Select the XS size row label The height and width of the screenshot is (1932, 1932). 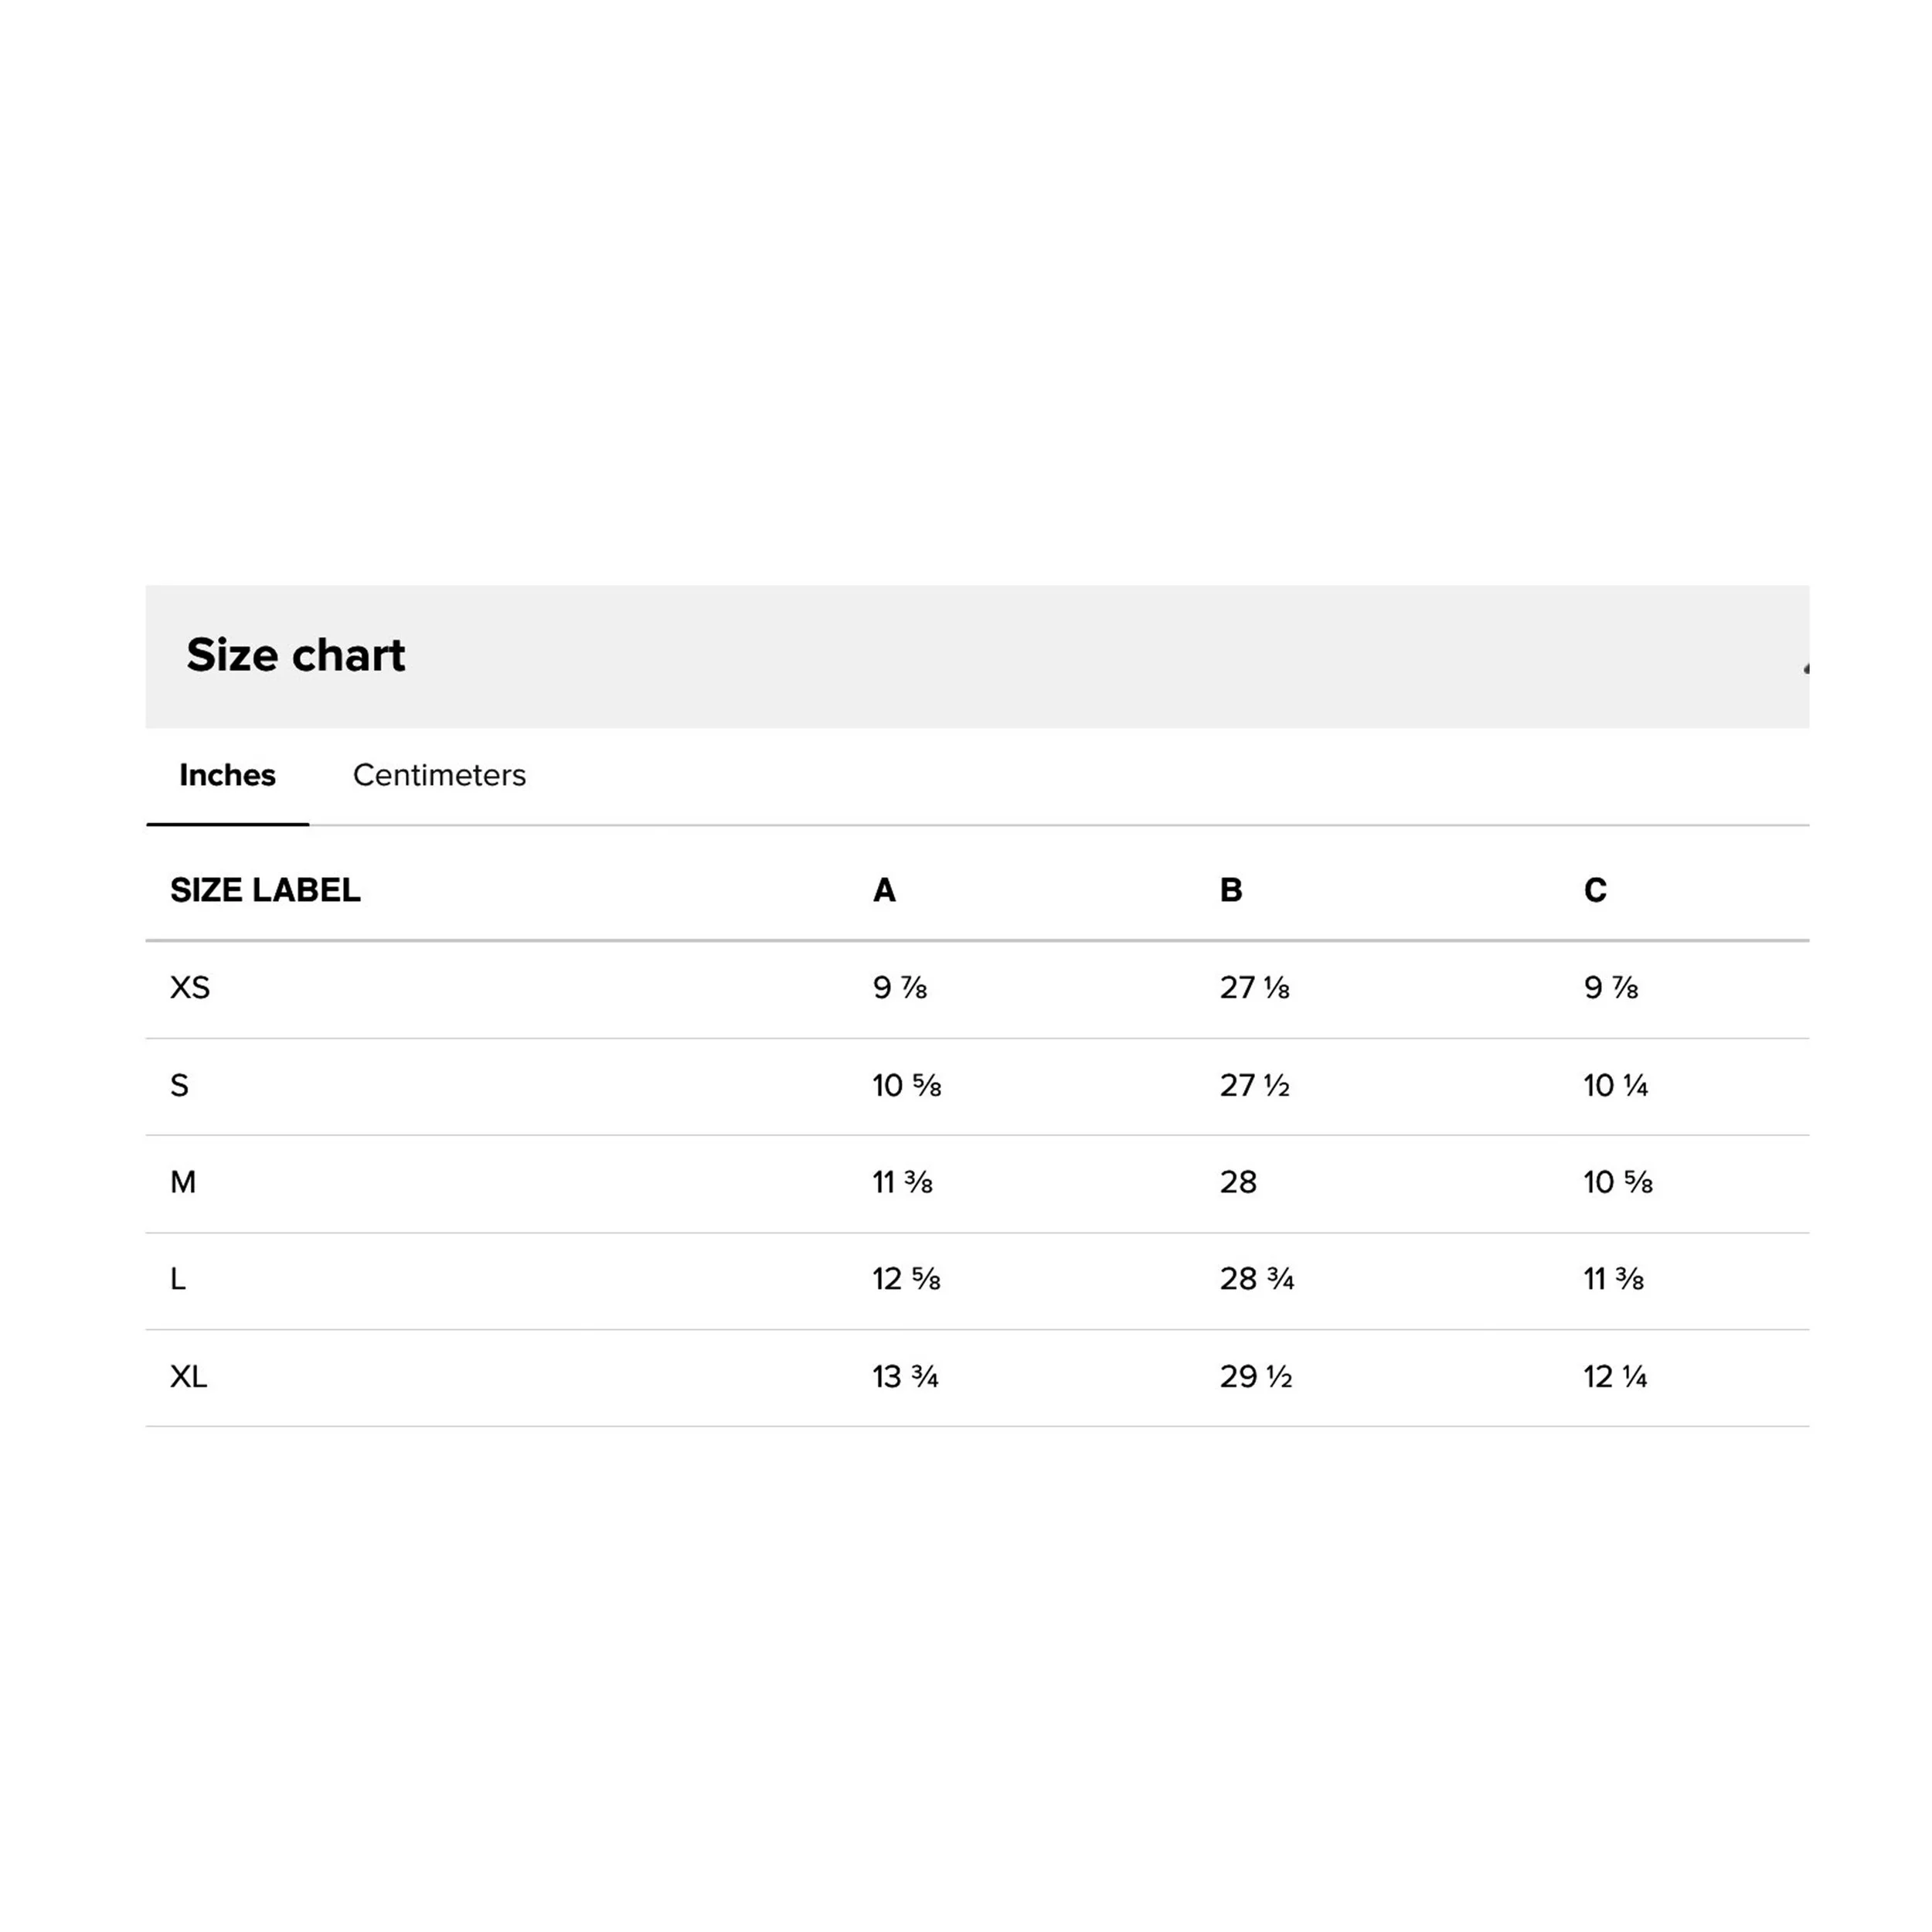pyautogui.click(x=190, y=988)
